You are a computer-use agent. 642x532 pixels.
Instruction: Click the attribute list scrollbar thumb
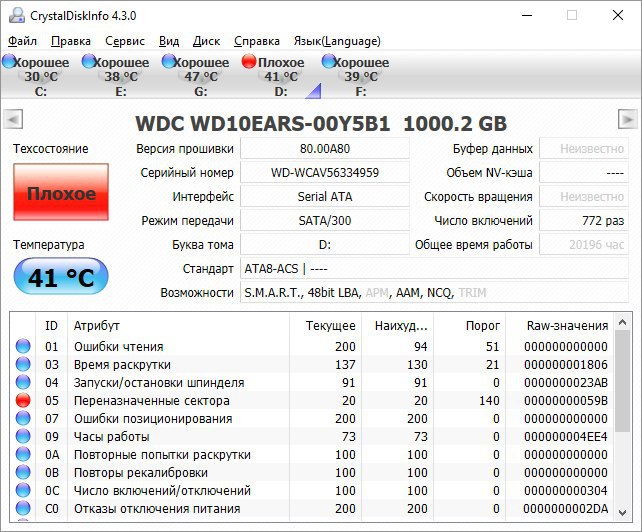622,381
